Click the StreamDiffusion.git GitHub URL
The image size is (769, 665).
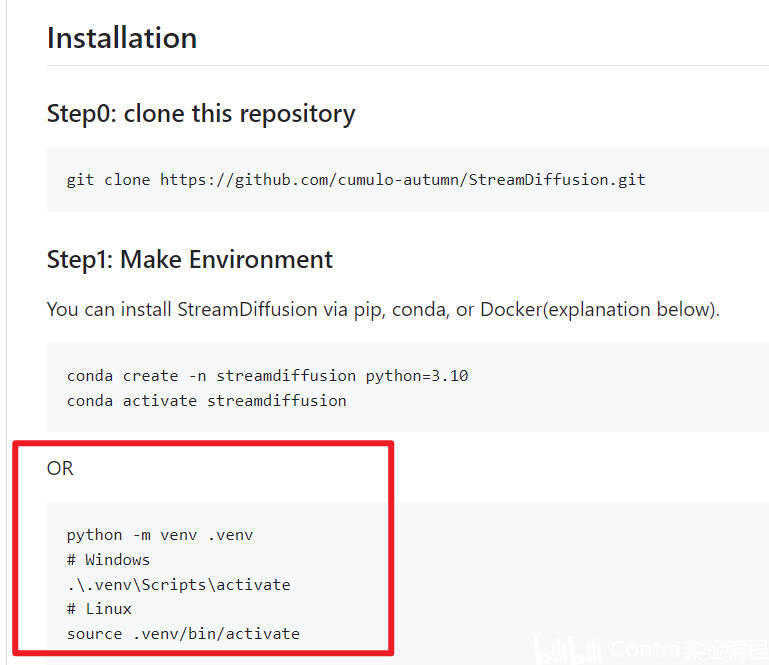(402, 180)
